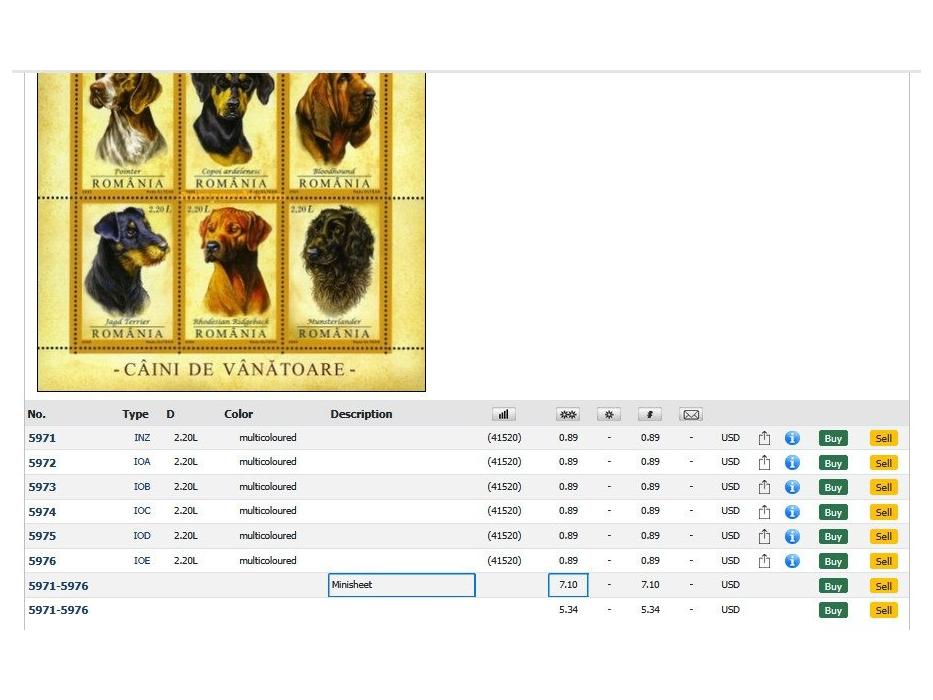
Task: Open stamp number 5975 link
Action: pos(42,536)
